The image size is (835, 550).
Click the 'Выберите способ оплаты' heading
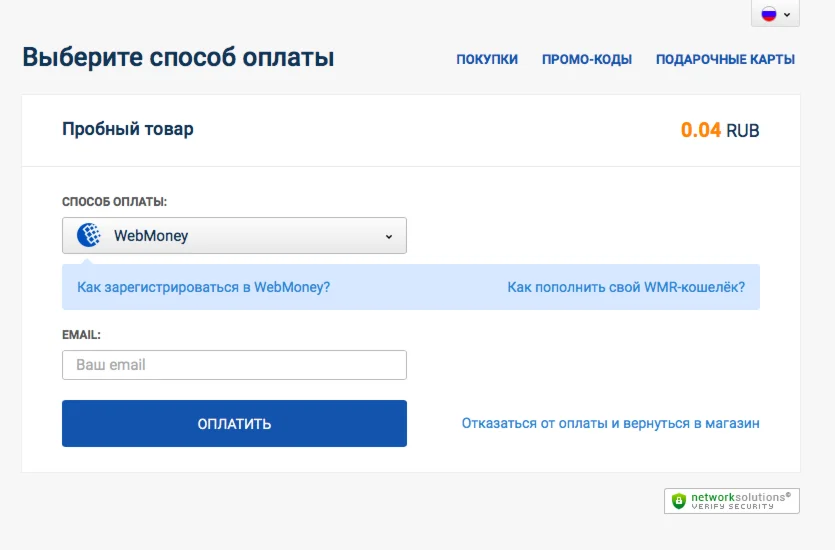pyautogui.click(x=178, y=57)
